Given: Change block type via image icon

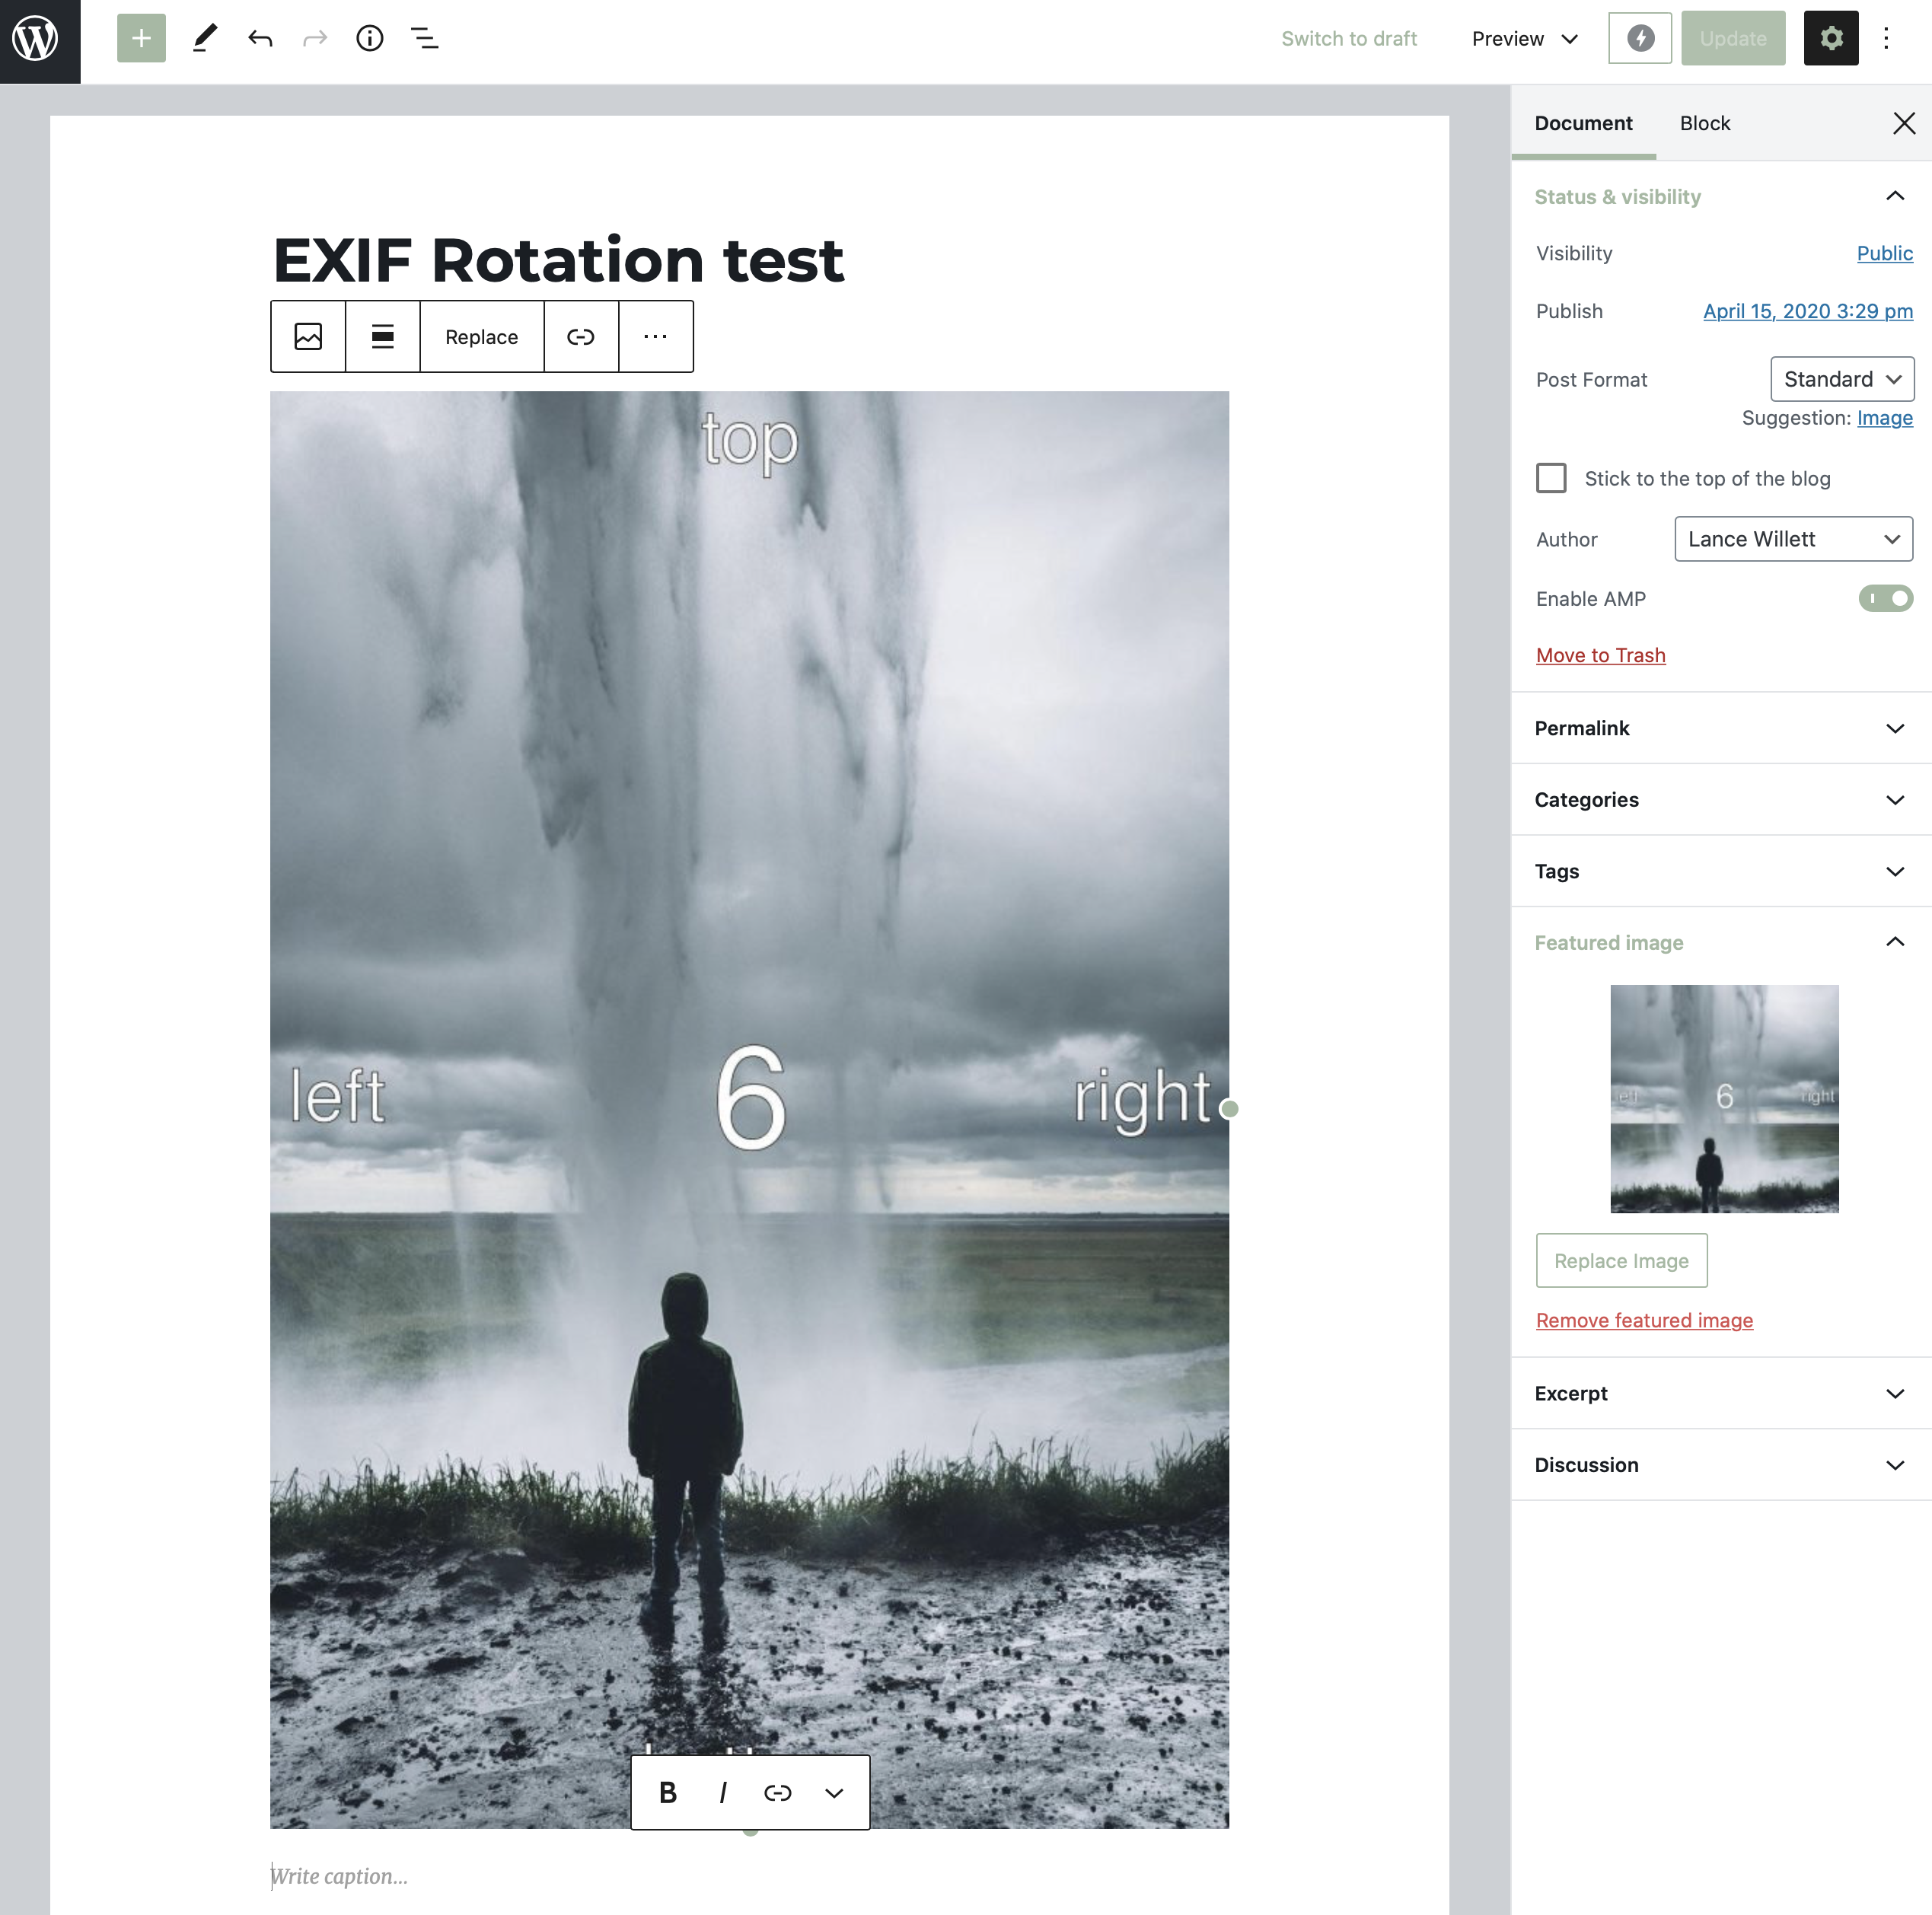Looking at the screenshot, I should click(308, 337).
